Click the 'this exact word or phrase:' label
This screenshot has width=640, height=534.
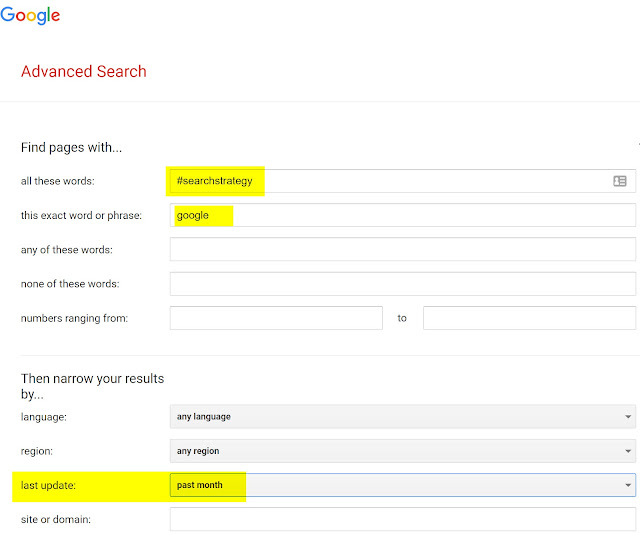click(x=81, y=215)
